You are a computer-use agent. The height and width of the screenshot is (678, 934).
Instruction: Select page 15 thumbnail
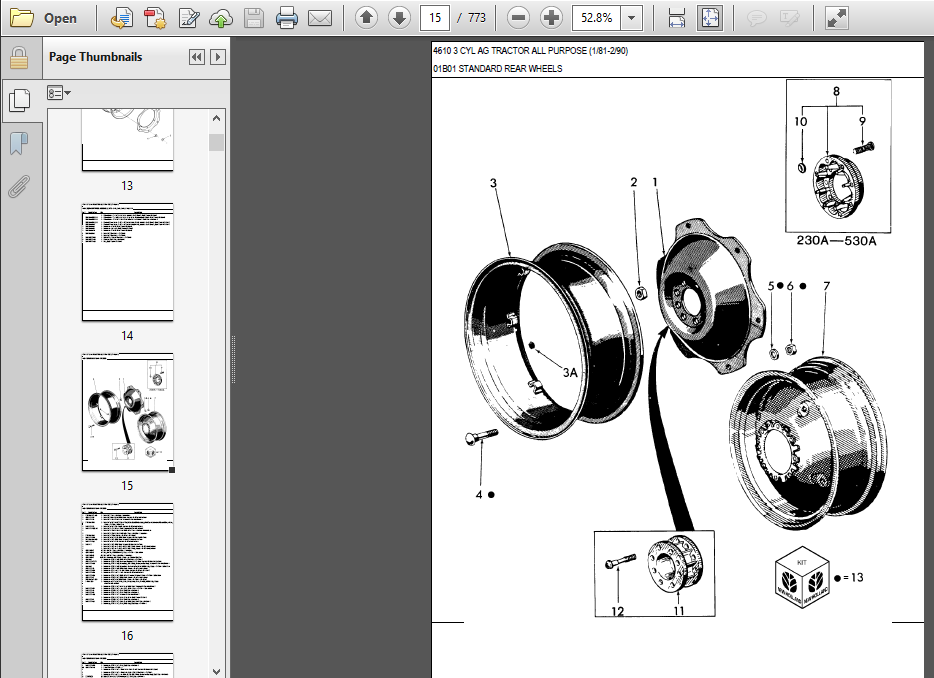(127, 412)
